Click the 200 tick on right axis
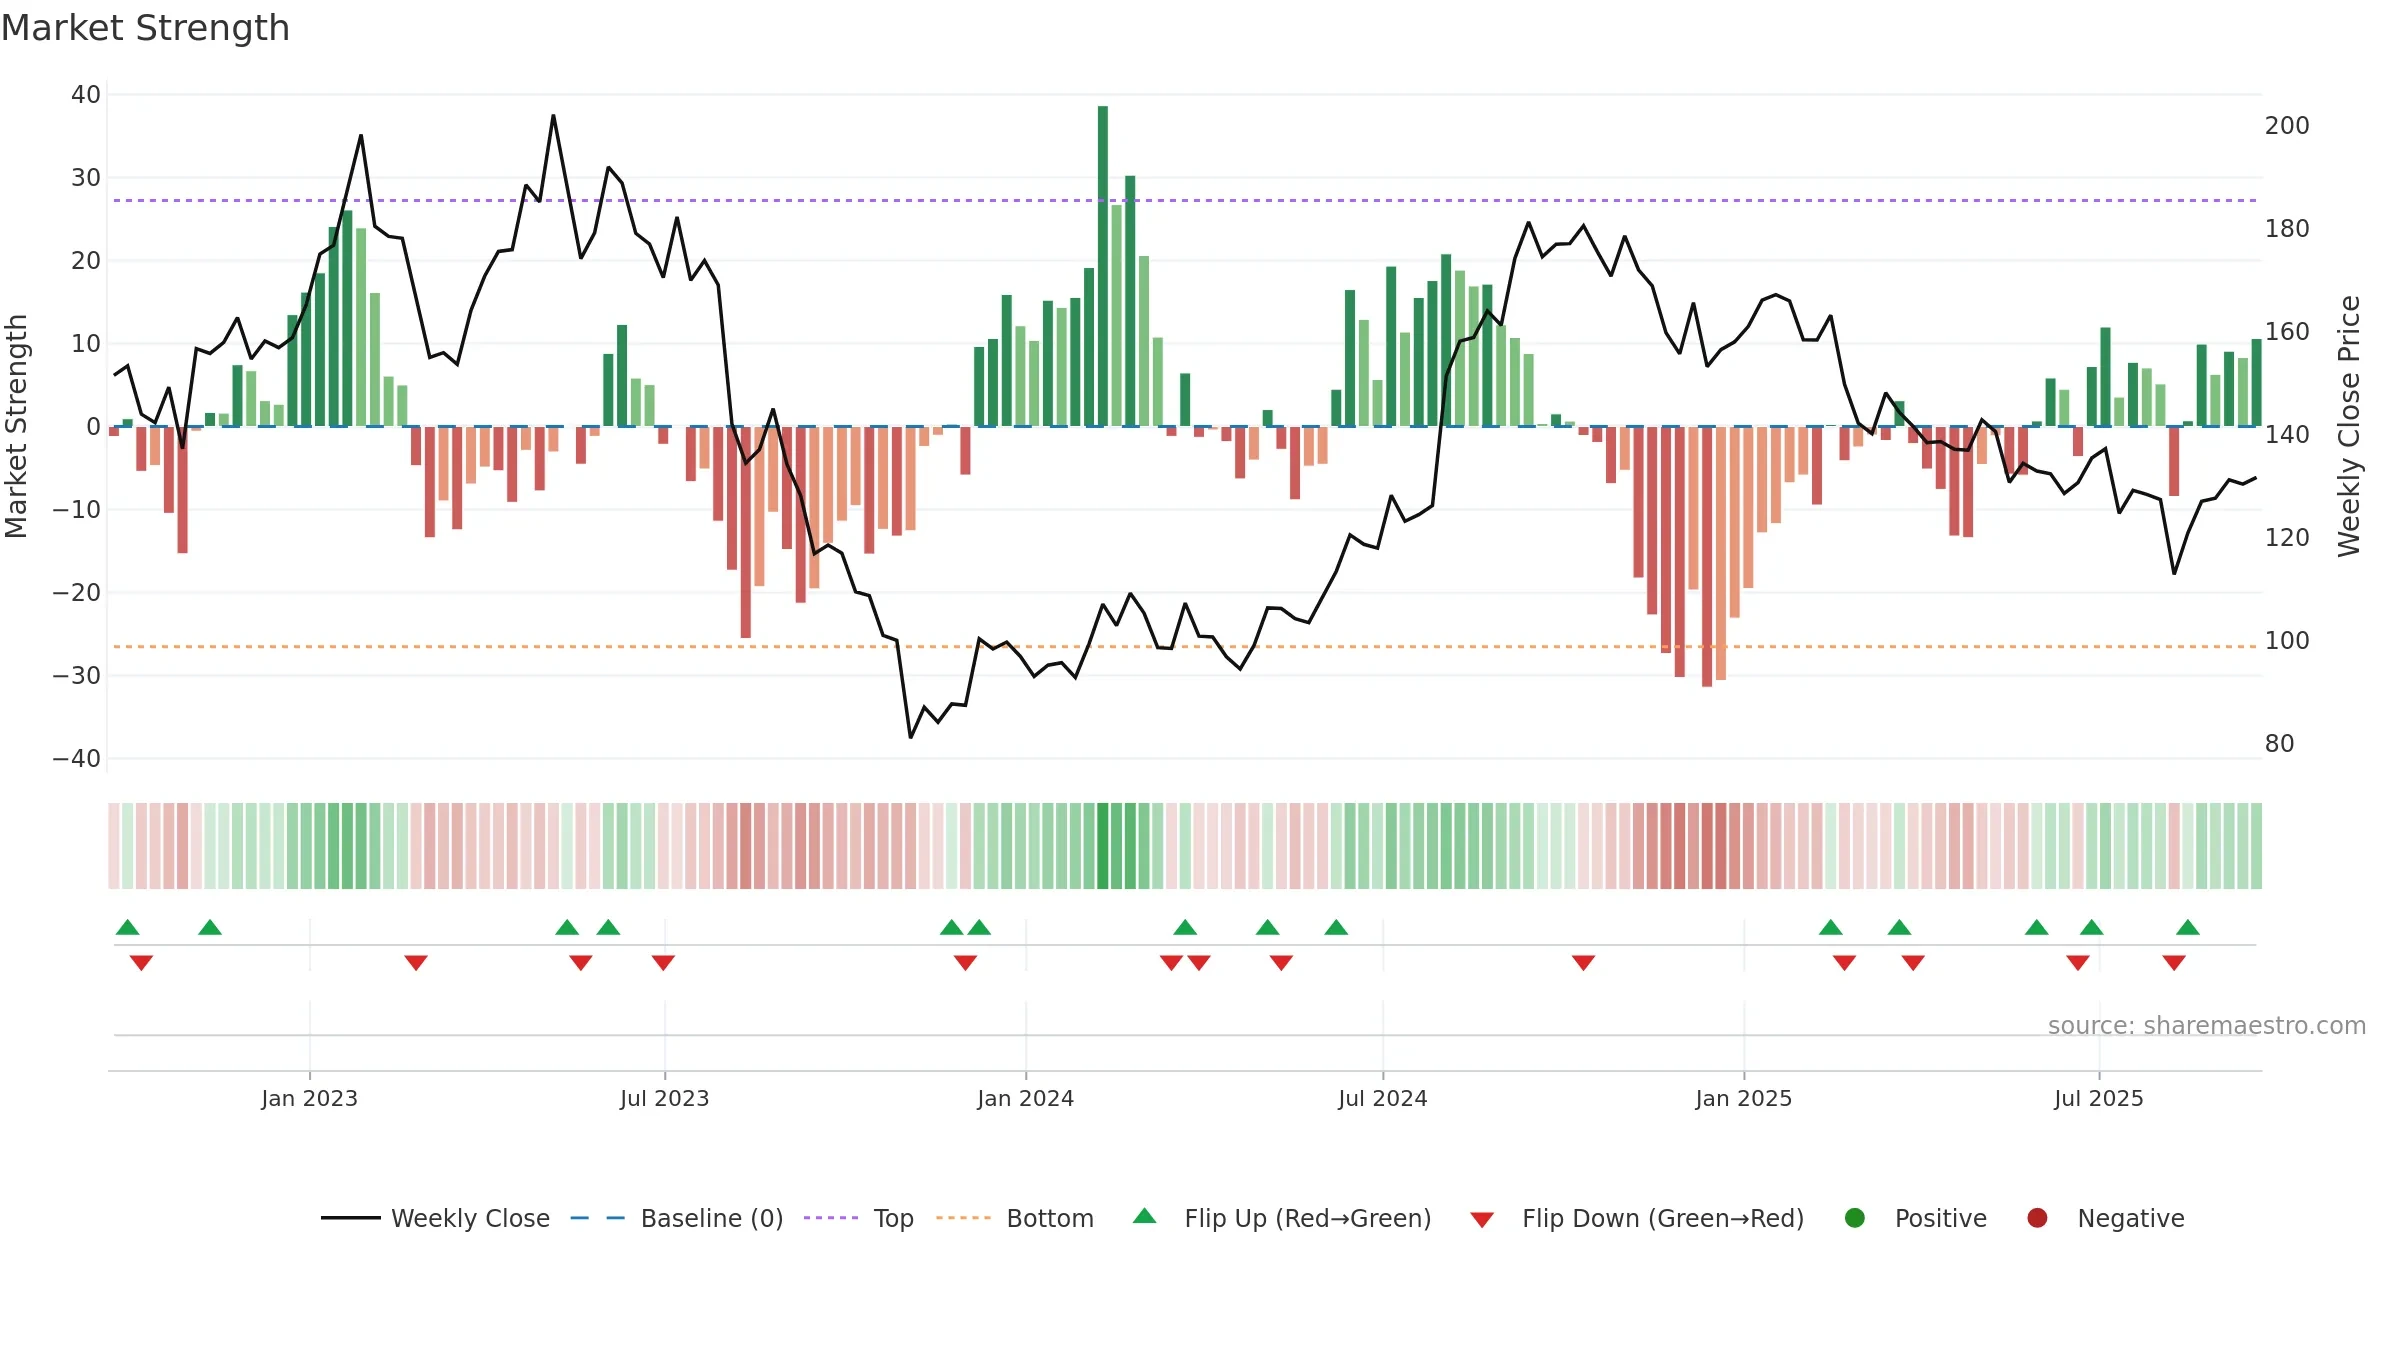Viewport: 2400px width, 1350px height. pyautogui.click(x=2287, y=126)
